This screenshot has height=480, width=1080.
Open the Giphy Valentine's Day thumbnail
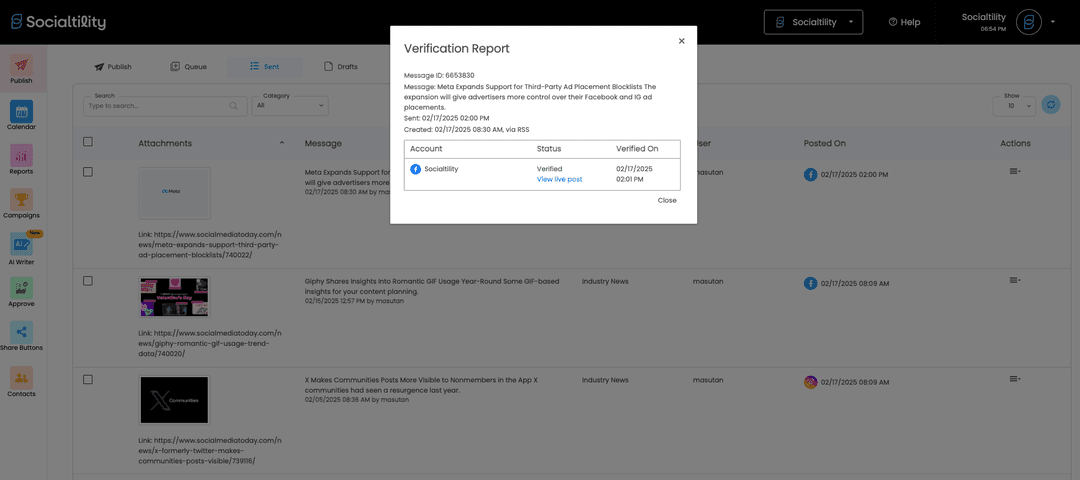(x=174, y=297)
